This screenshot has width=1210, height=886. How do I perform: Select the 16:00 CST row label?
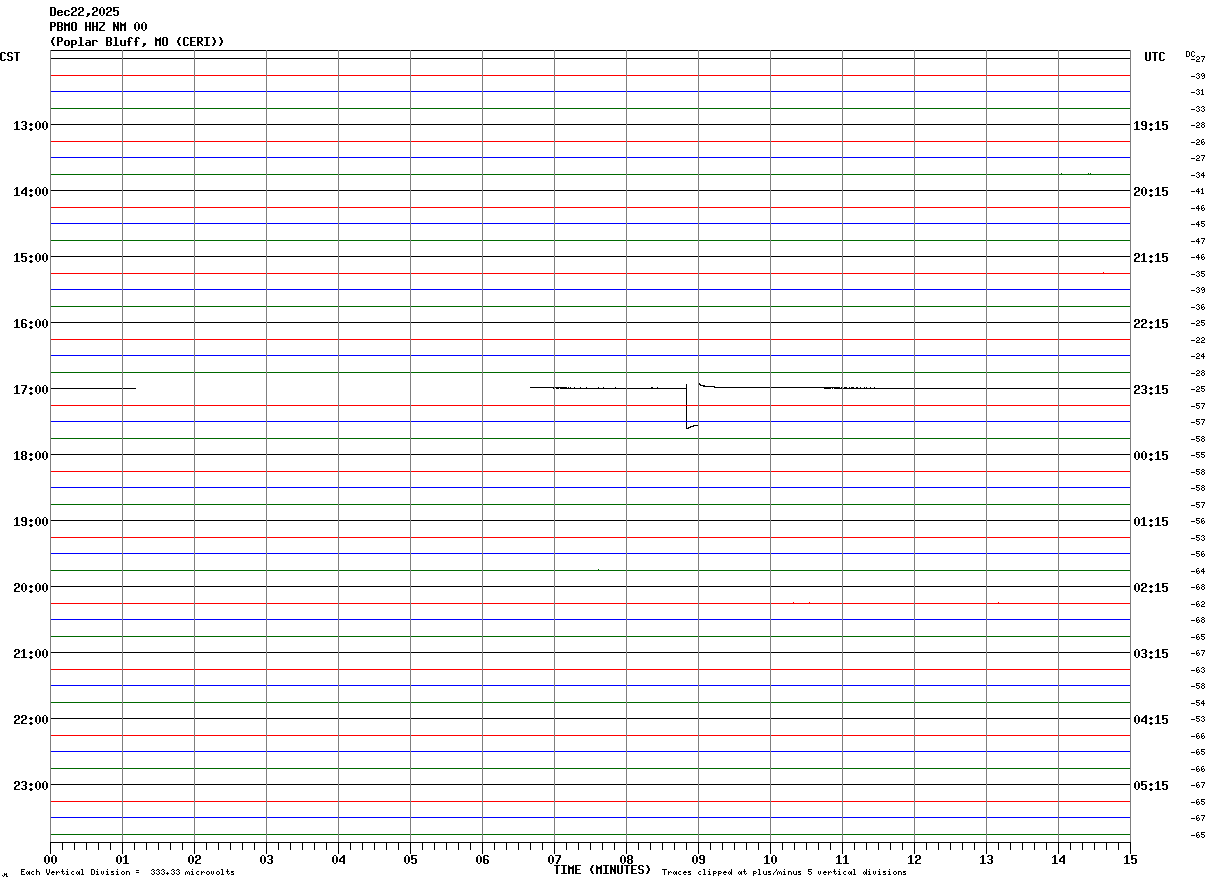pos(31,323)
